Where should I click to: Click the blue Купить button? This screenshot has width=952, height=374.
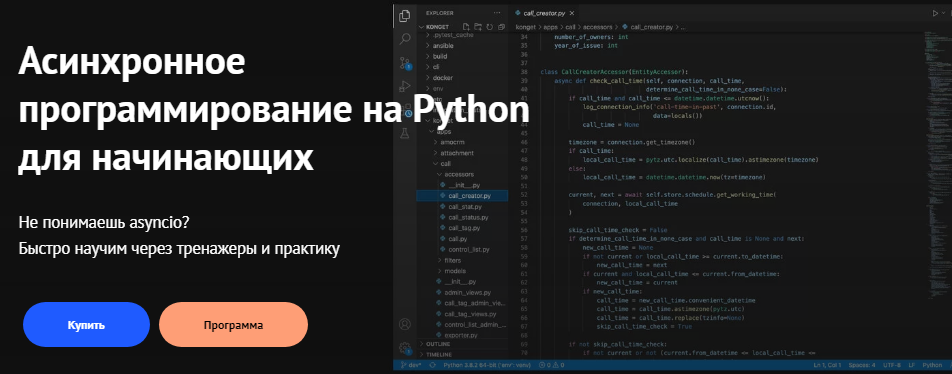(86, 325)
